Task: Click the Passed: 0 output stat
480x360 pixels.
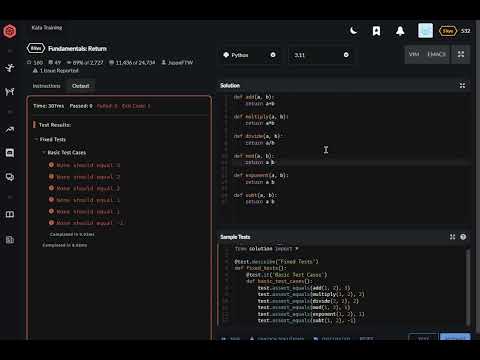Action: (x=81, y=106)
